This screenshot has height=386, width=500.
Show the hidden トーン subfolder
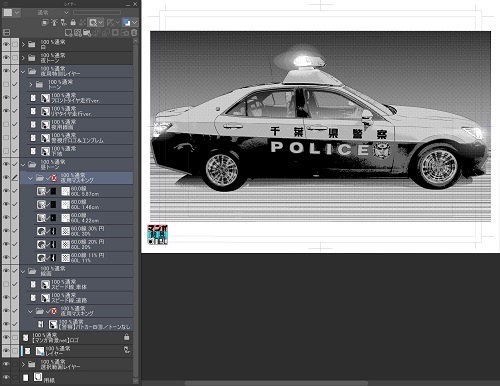pos(6,84)
